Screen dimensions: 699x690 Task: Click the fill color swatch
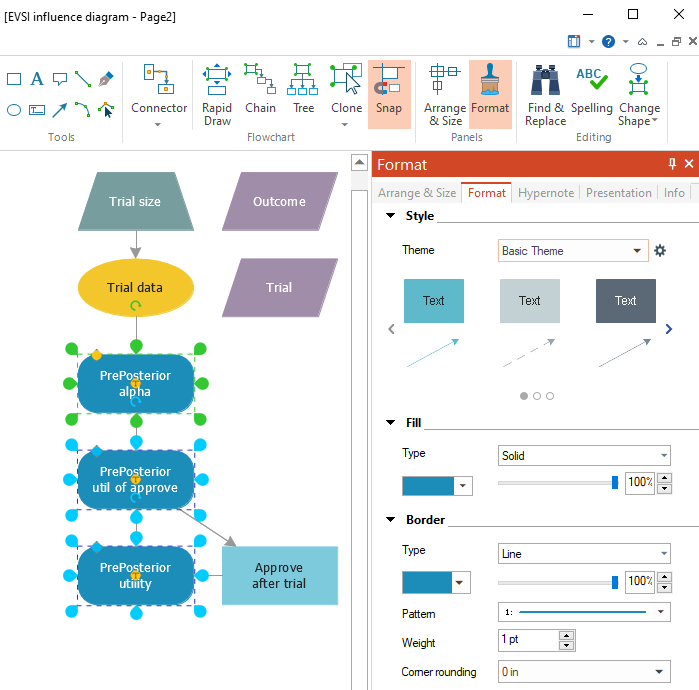(x=428, y=486)
